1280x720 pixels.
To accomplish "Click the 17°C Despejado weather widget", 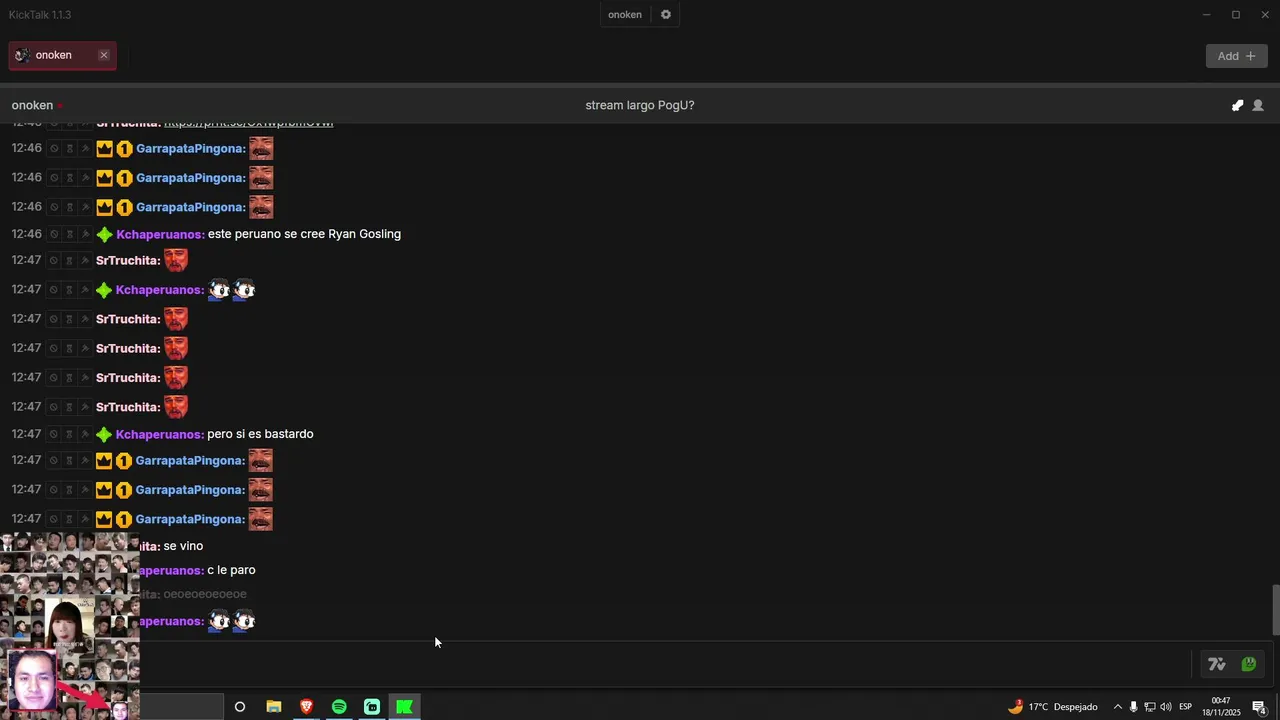I will (x=1053, y=707).
